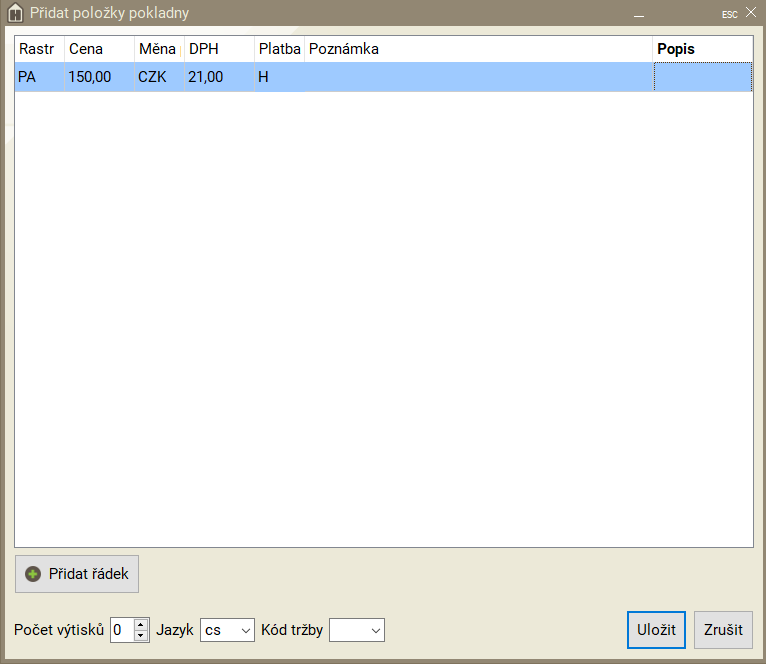Close the dialog with the ESC X button
766x664 pixels.
pos(750,13)
